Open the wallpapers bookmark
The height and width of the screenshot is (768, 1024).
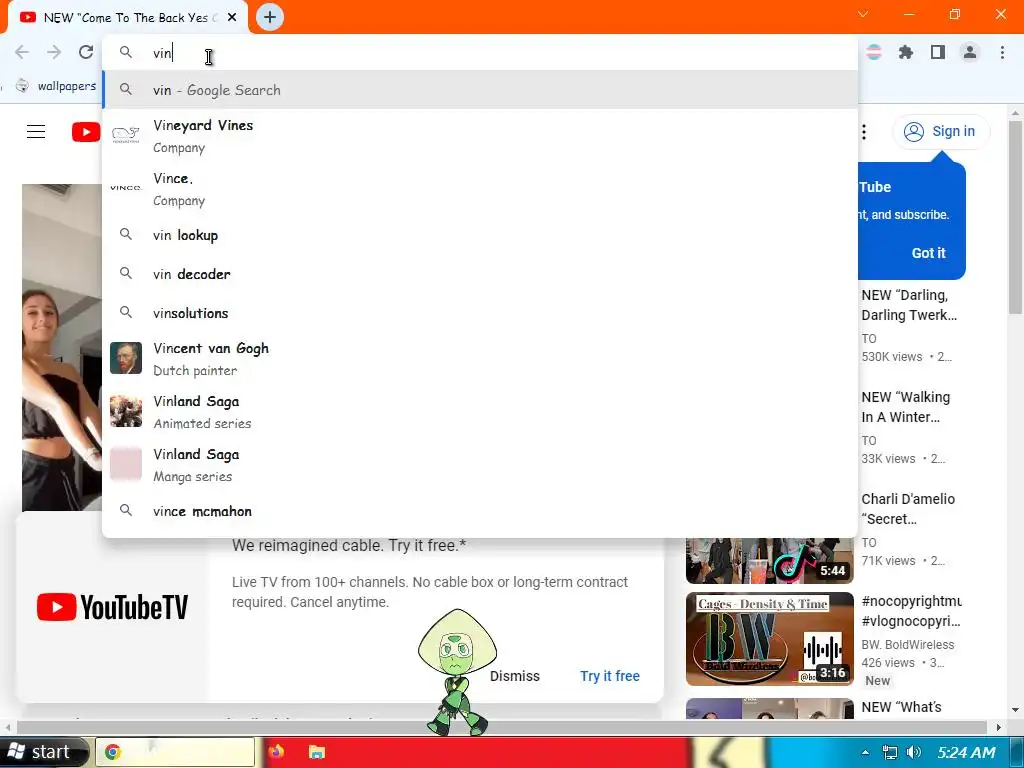(x=57, y=86)
